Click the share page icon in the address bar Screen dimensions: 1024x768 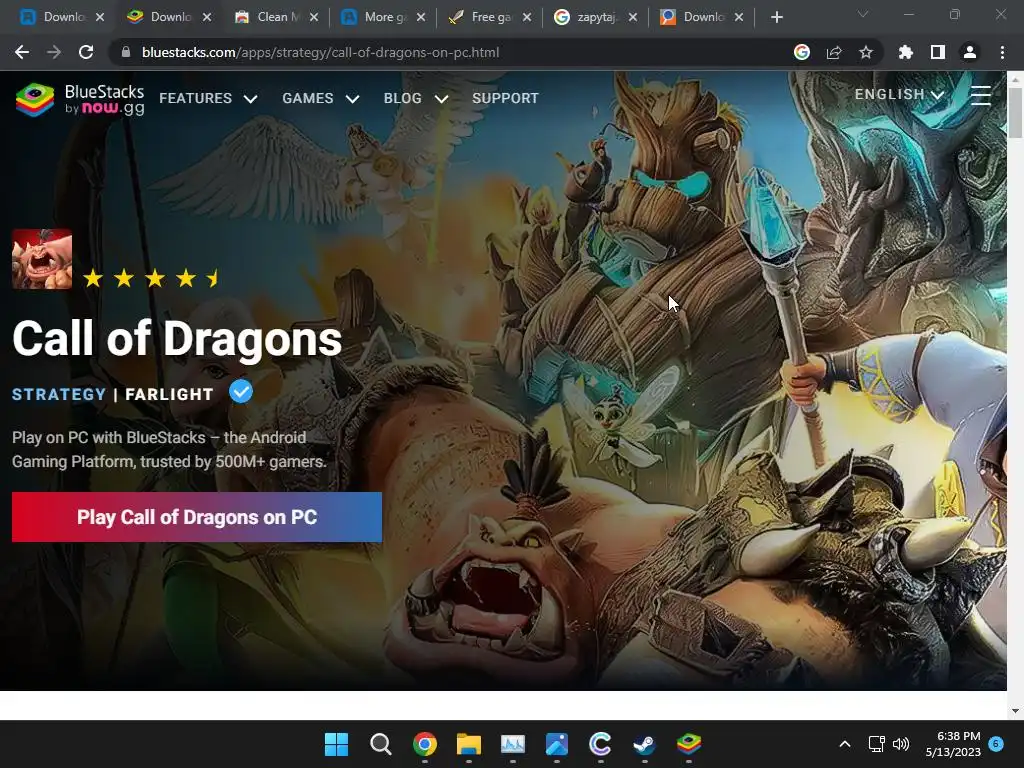coord(834,52)
